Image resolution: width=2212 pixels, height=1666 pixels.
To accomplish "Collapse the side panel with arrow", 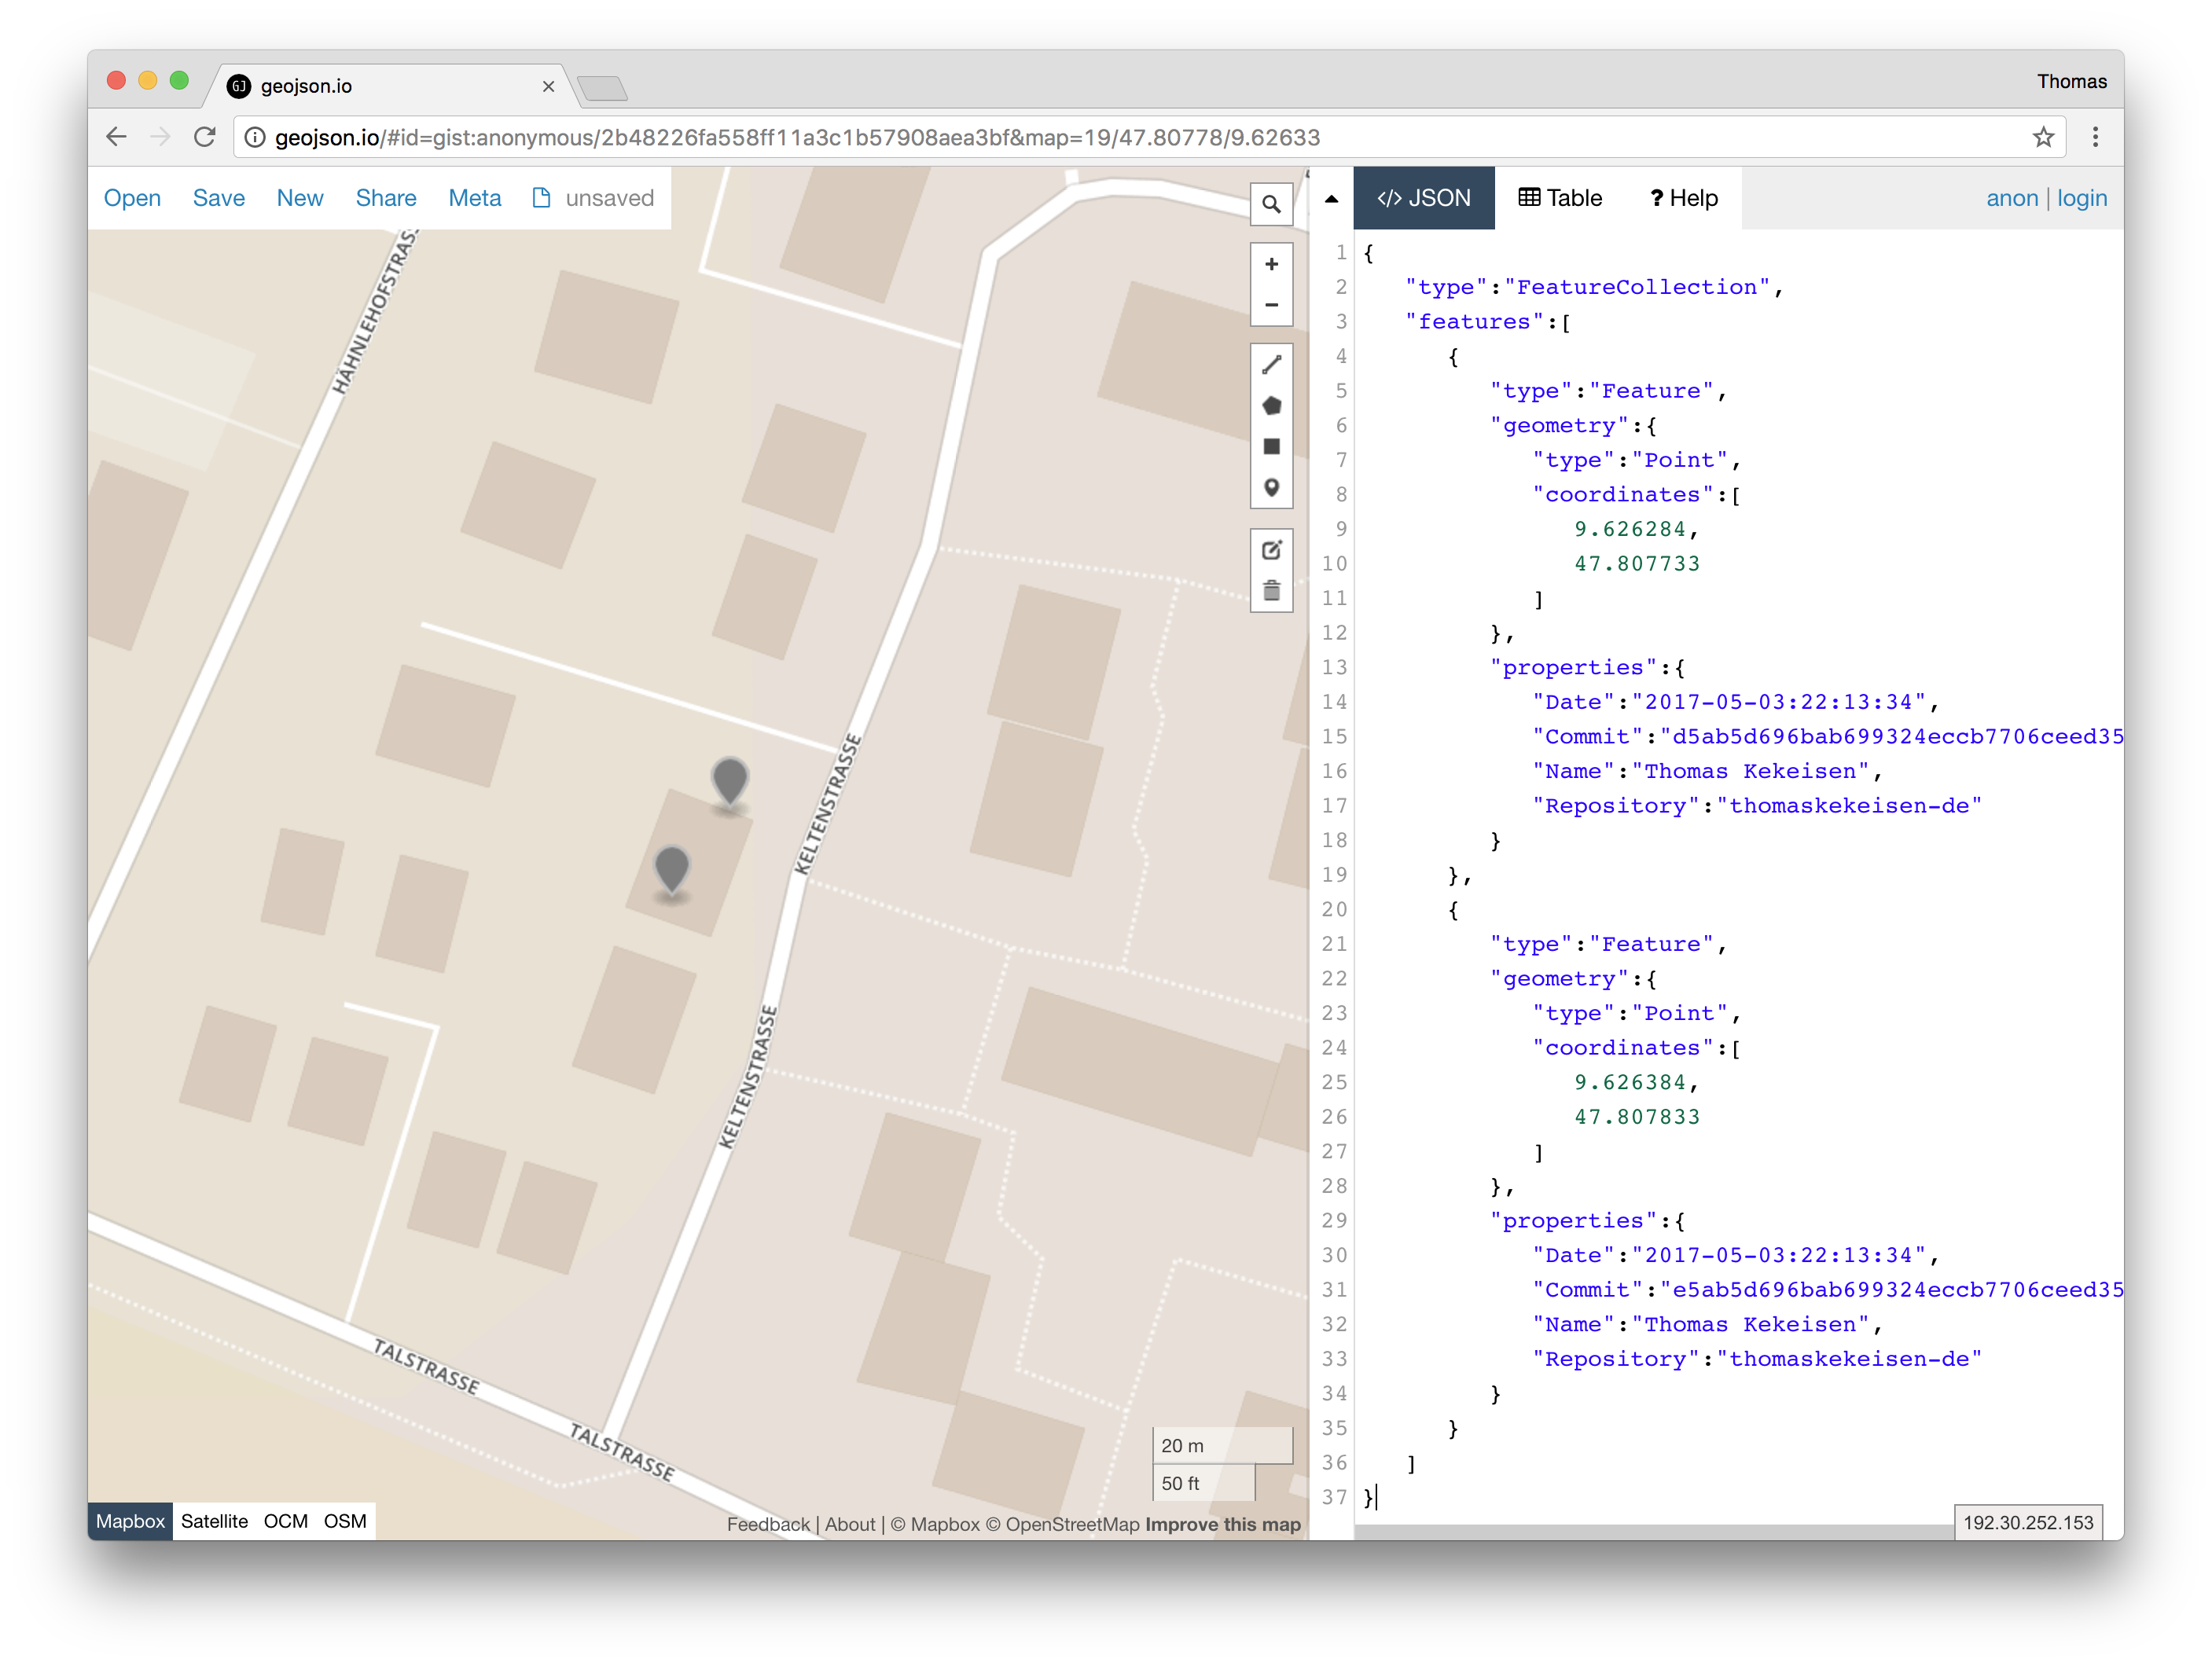I will point(1331,199).
